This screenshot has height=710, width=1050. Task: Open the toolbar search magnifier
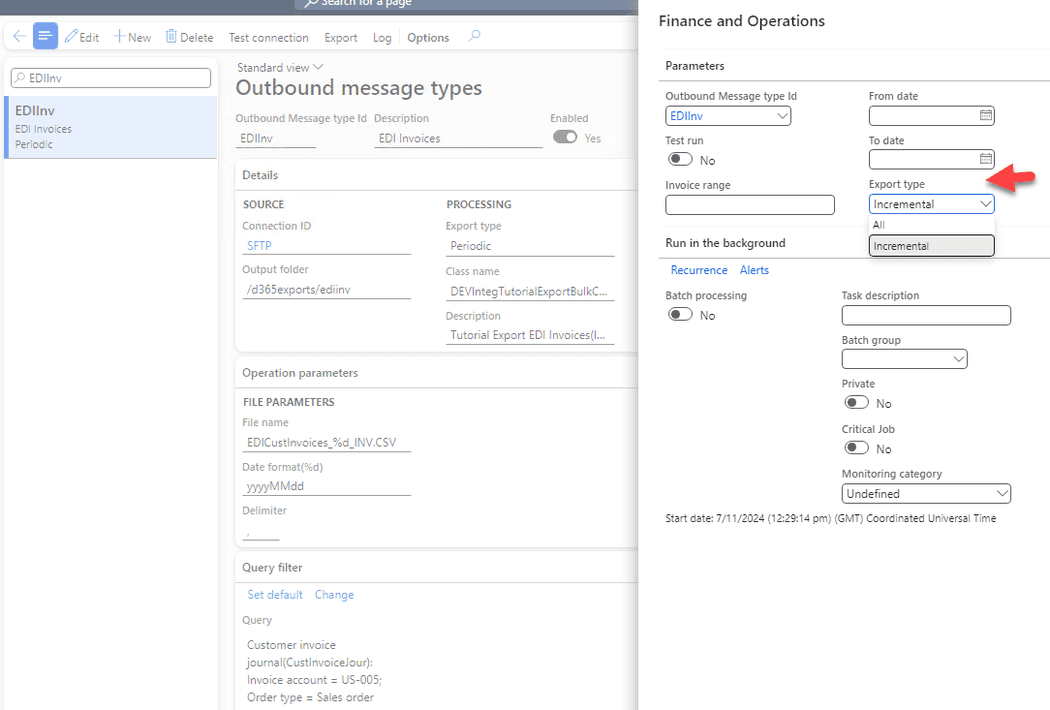[x=474, y=37]
